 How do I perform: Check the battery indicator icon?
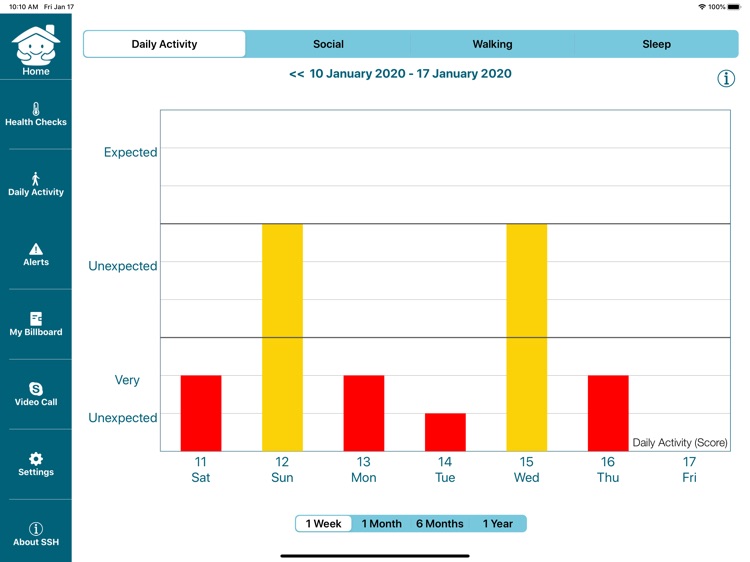pyautogui.click(x=734, y=7)
